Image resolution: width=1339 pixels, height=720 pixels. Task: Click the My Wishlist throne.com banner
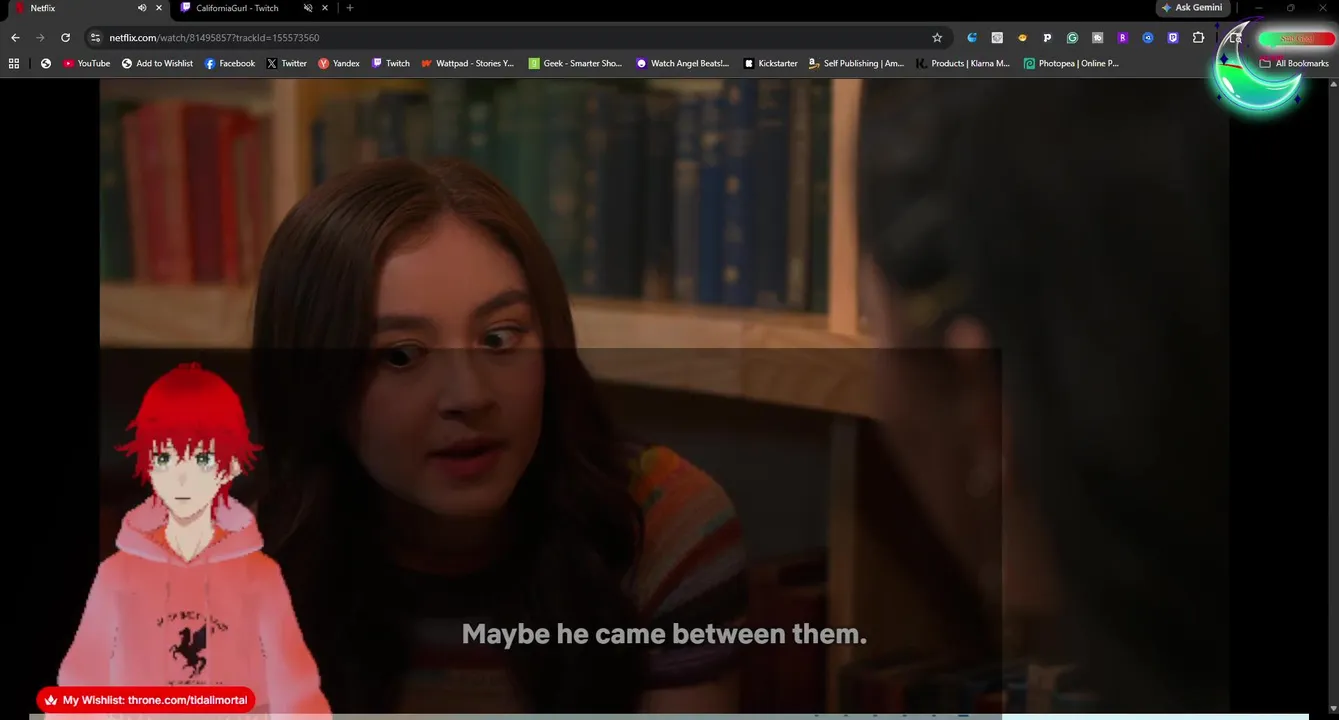(x=146, y=700)
